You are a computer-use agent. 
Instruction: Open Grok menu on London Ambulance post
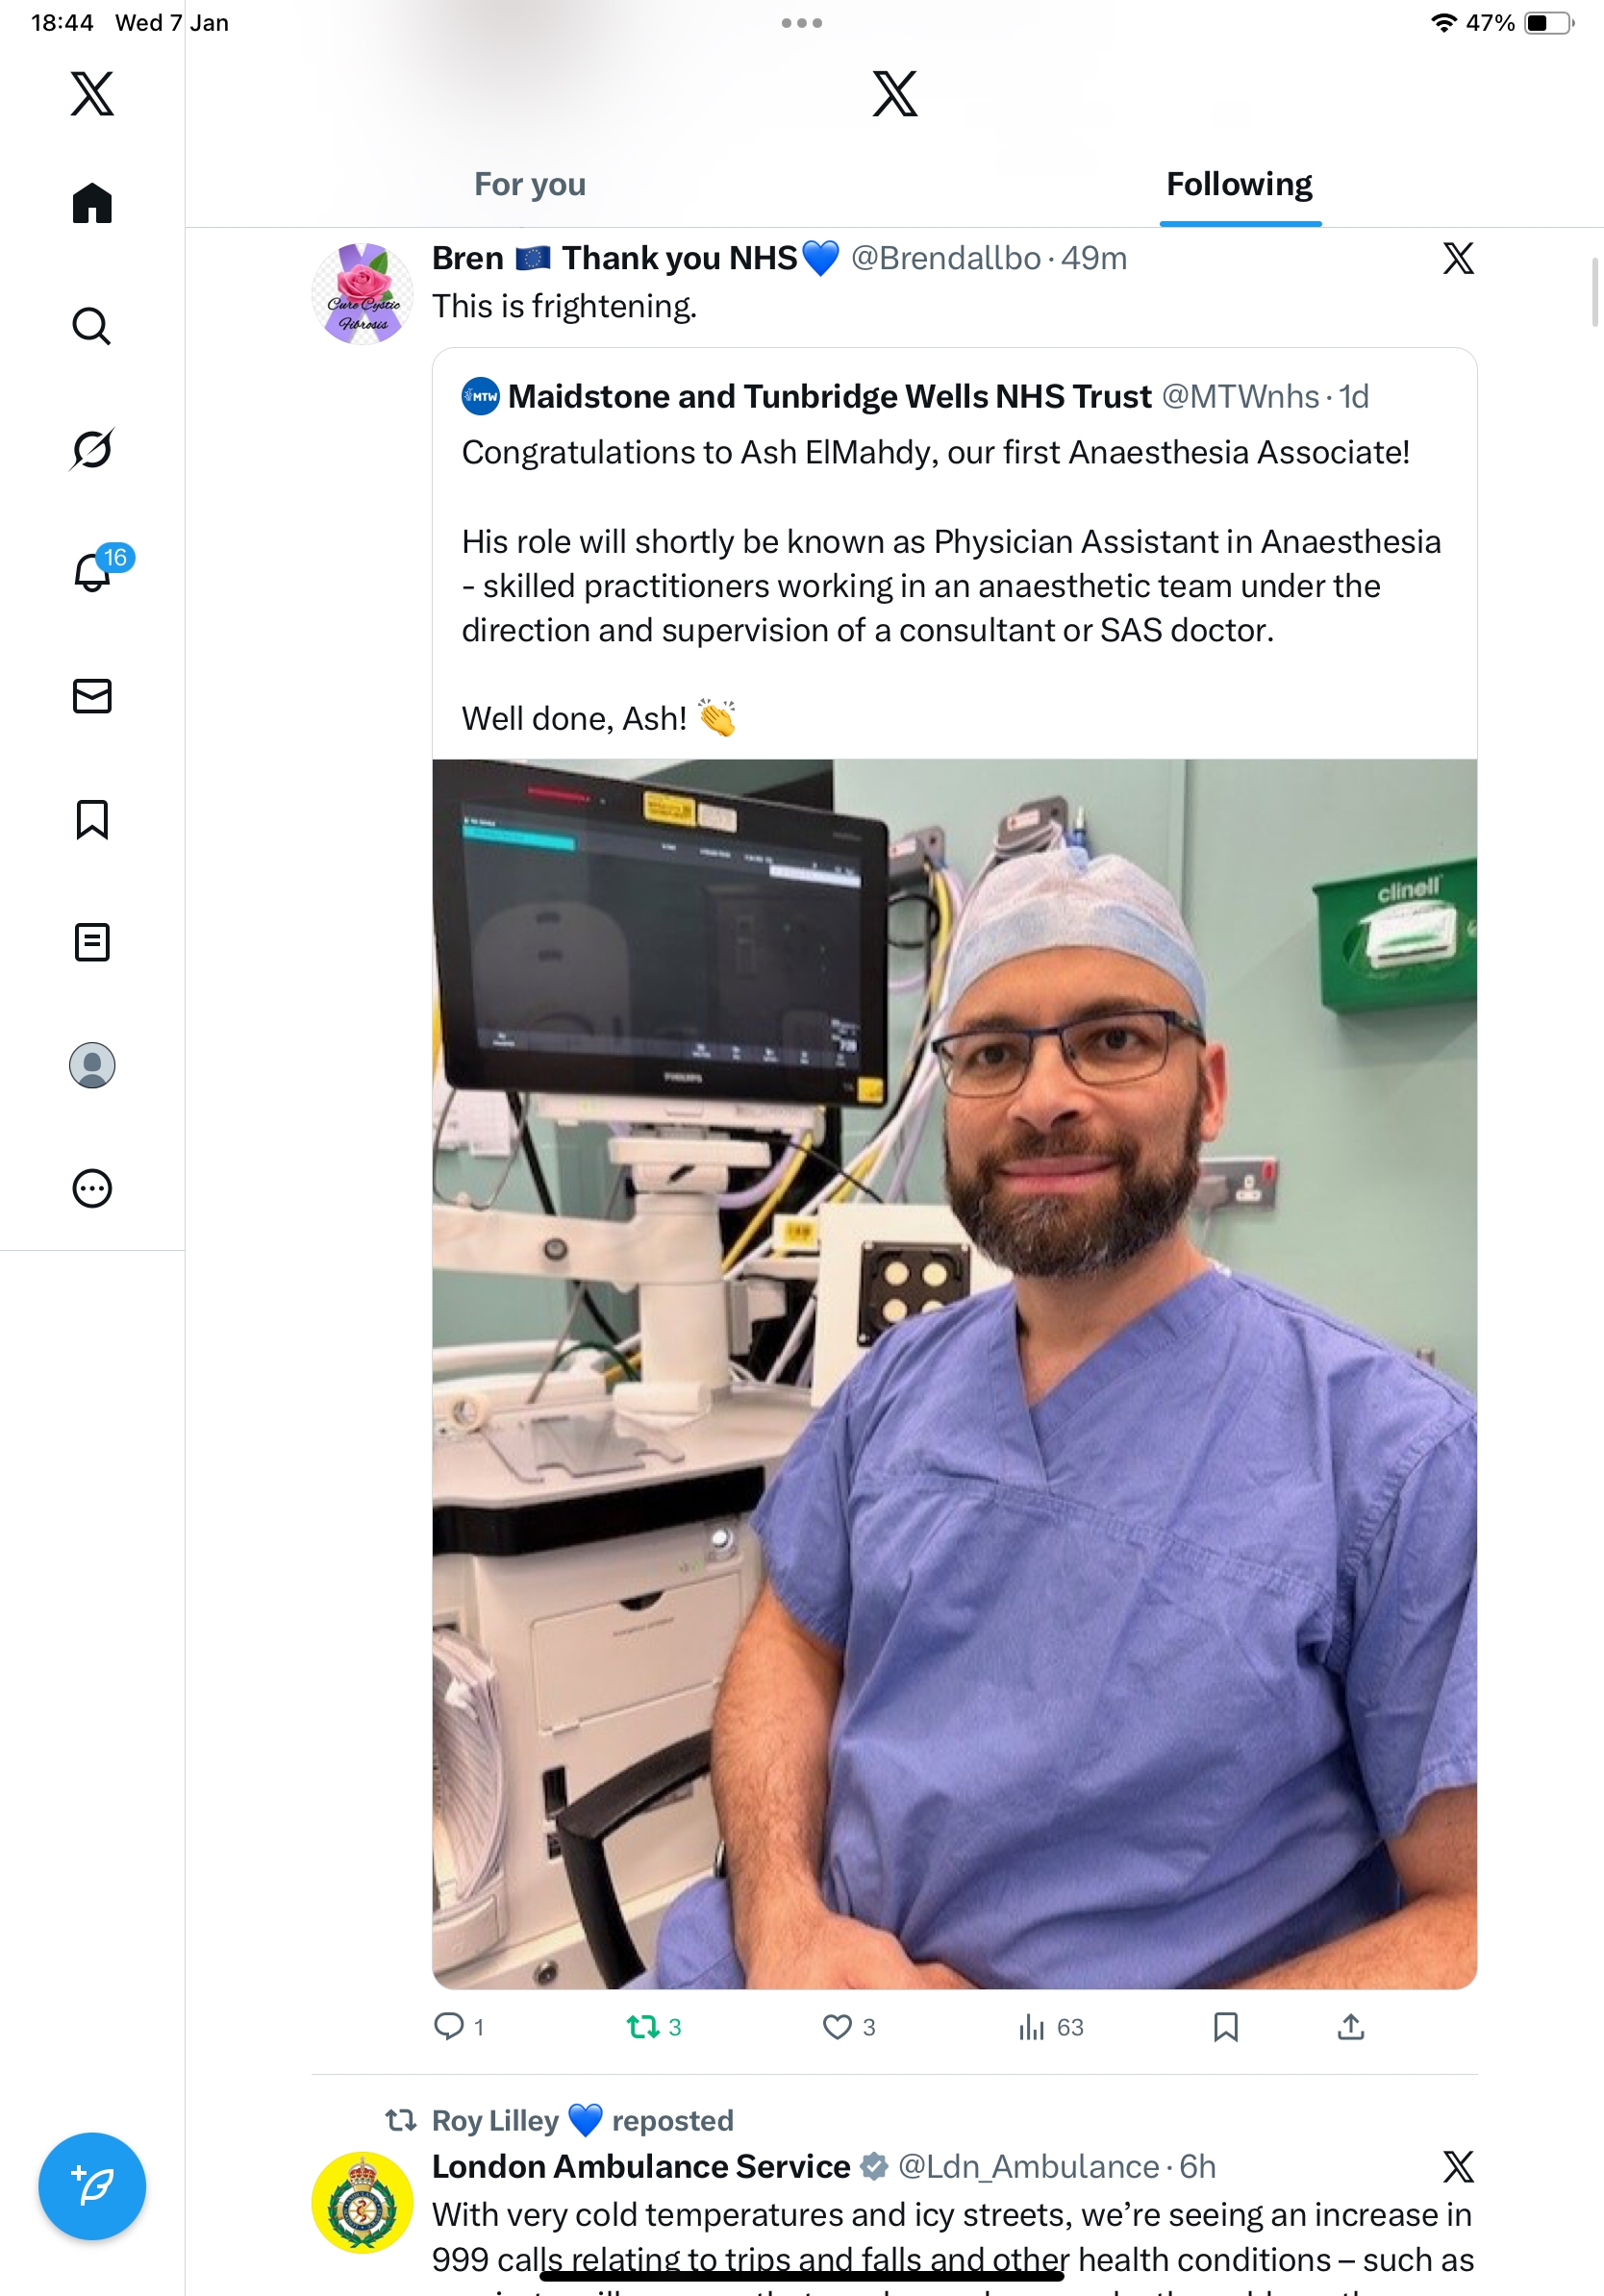(x=1458, y=2167)
